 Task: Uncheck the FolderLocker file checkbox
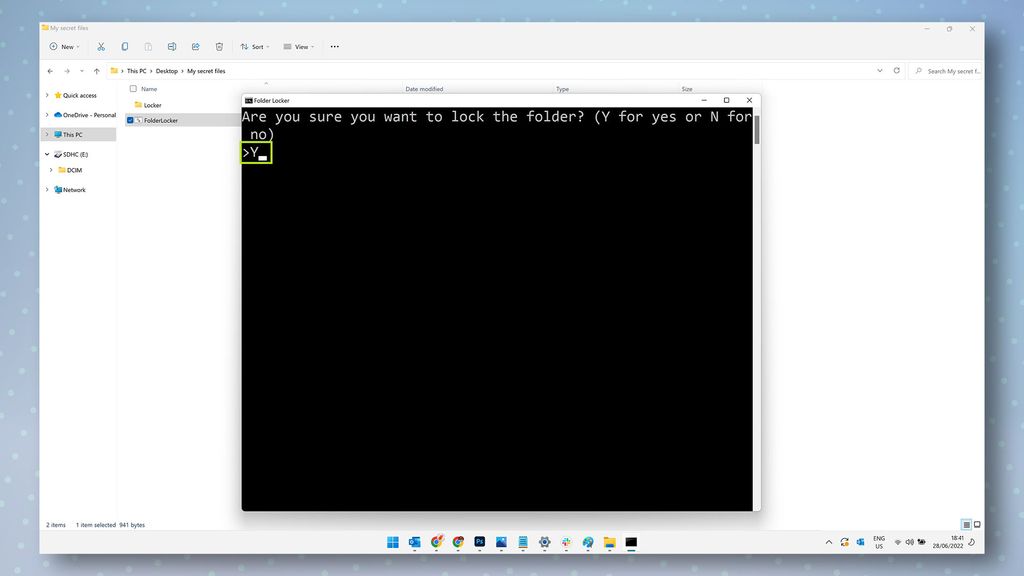[133, 120]
